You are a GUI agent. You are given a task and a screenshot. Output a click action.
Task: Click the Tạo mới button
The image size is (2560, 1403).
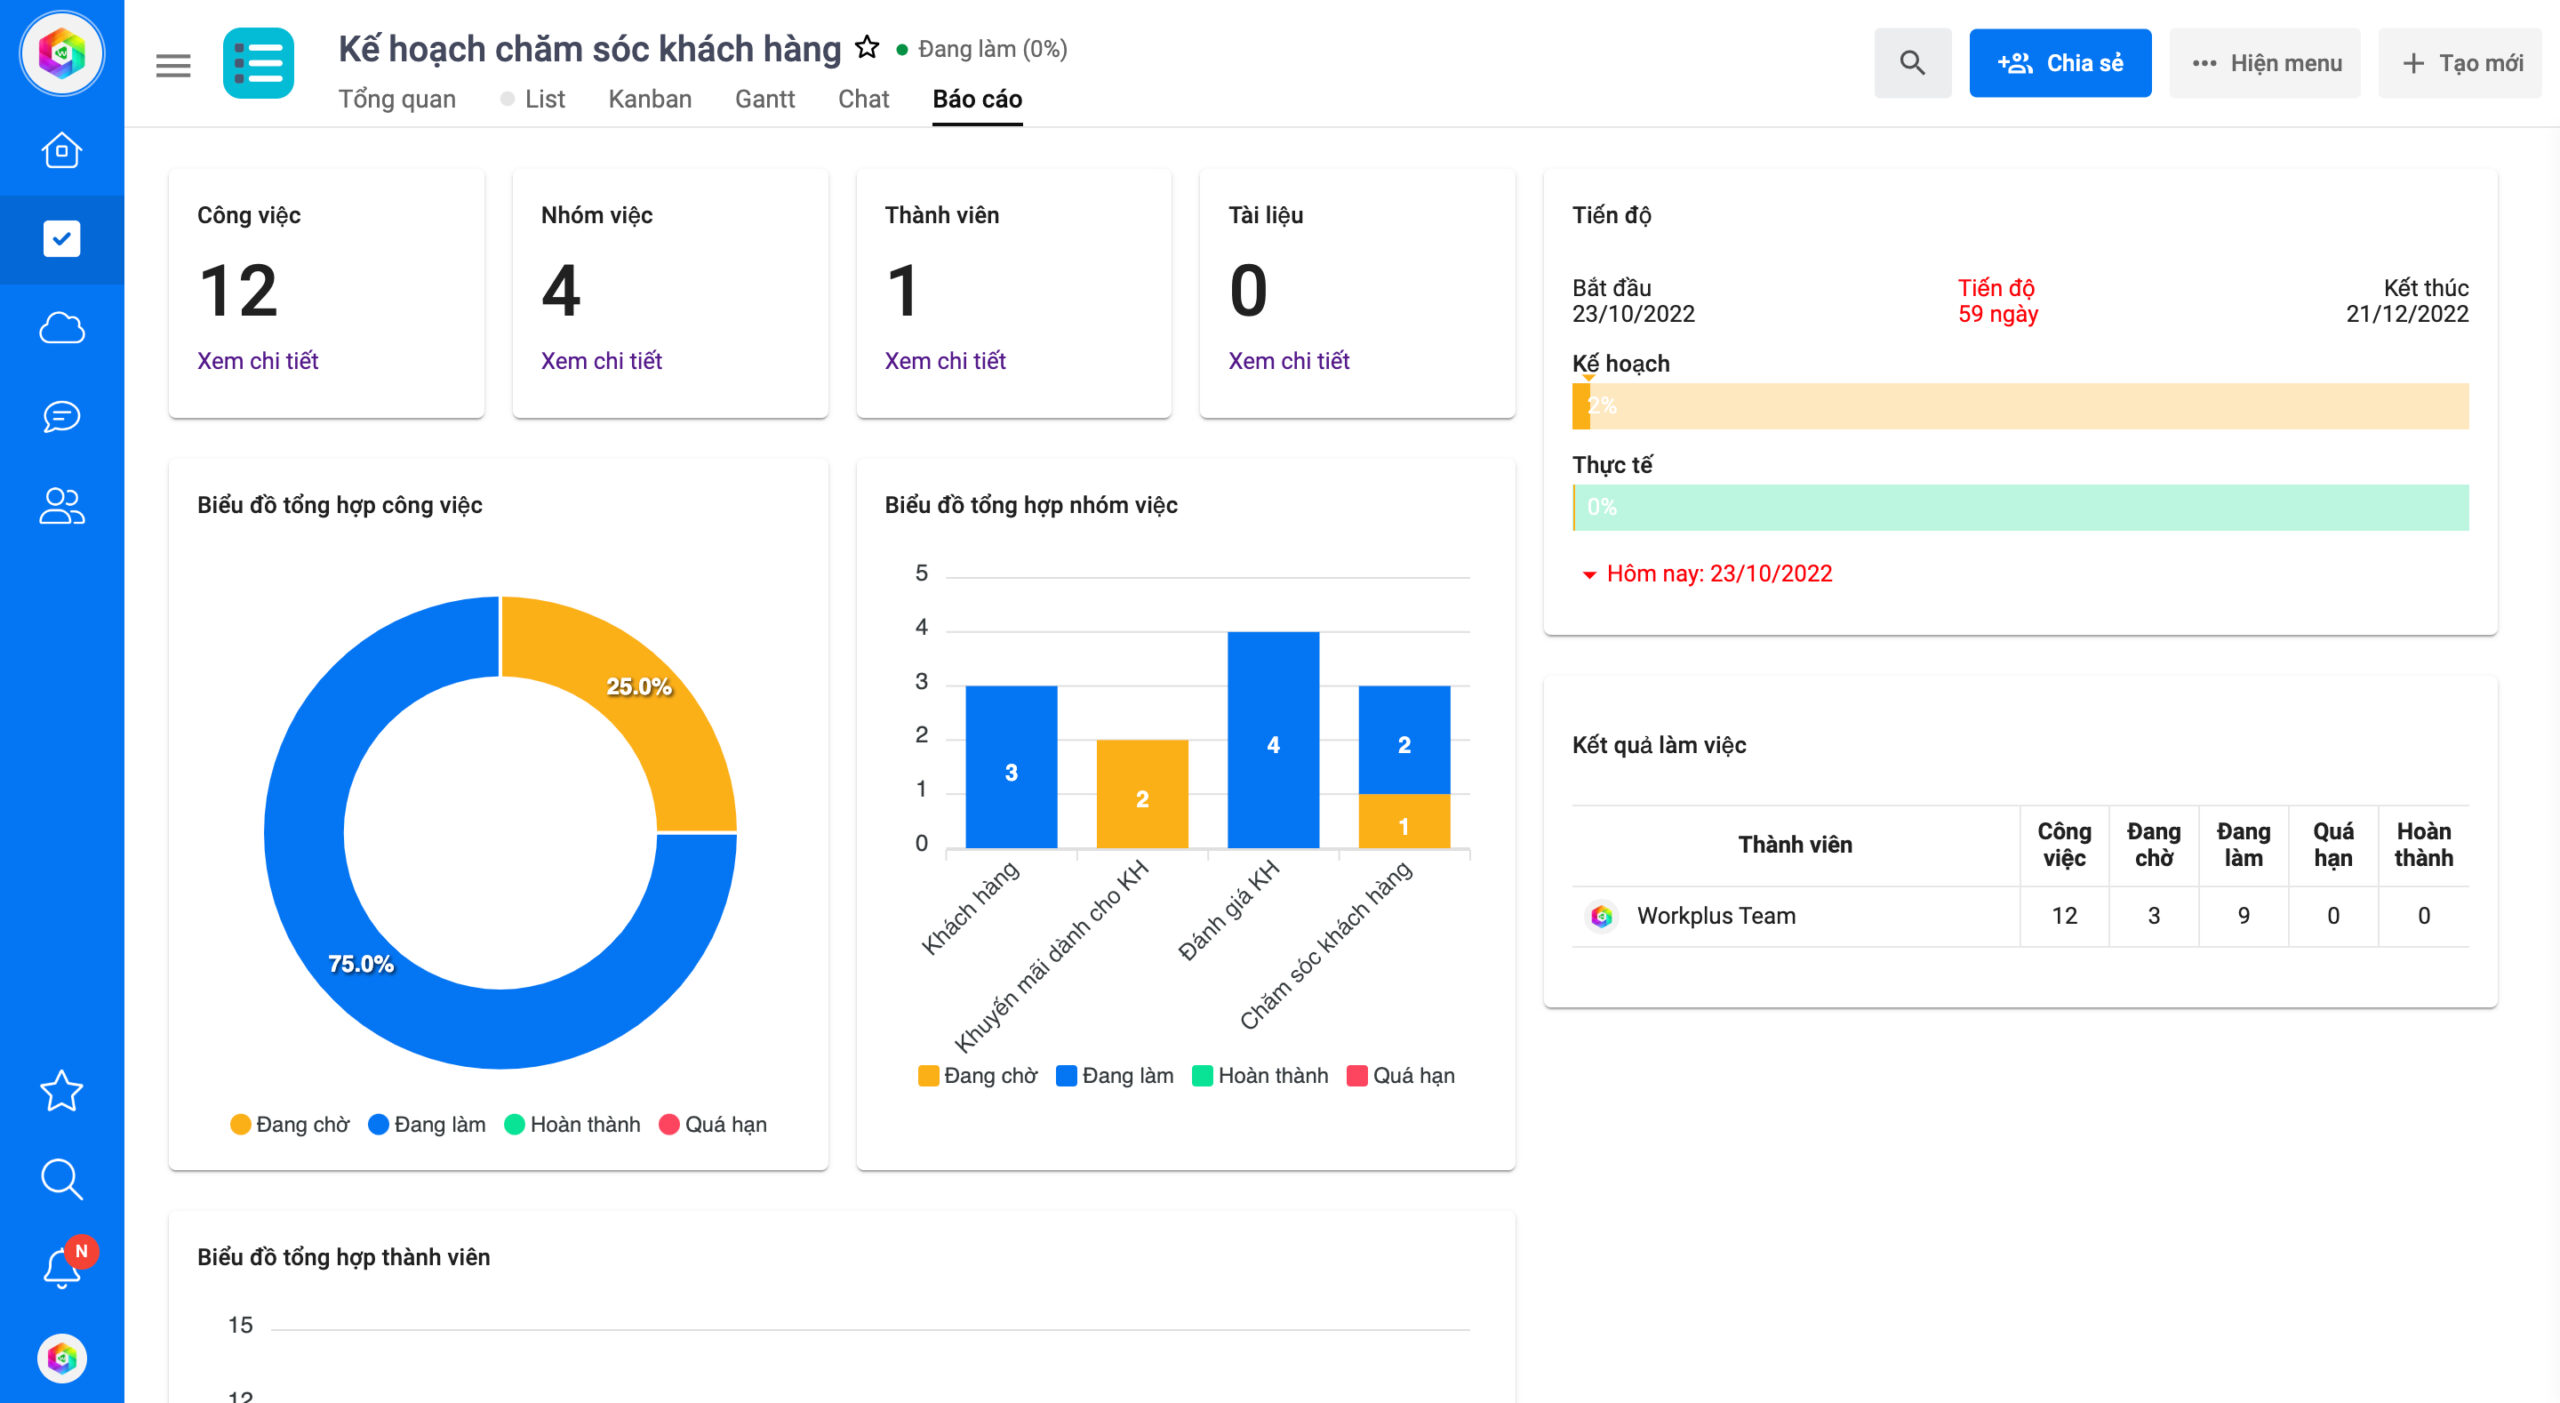[x=2461, y=63]
